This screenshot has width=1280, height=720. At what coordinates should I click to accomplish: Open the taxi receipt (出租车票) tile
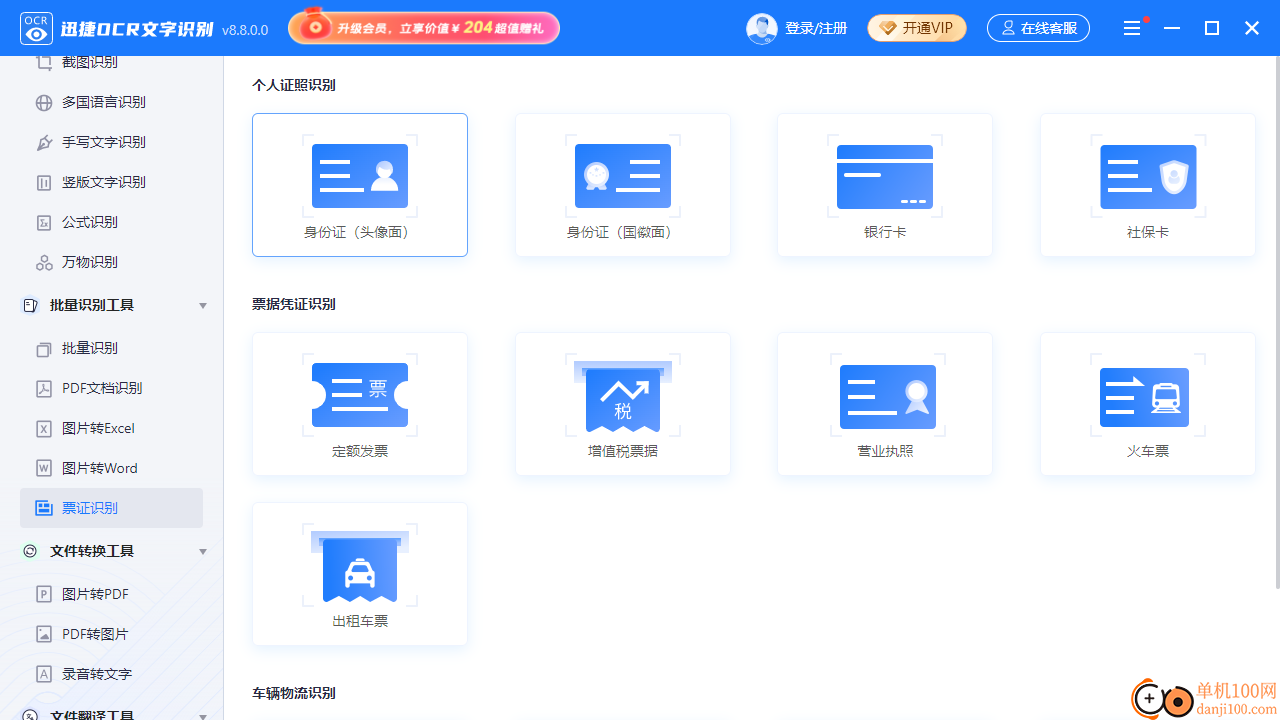[x=360, y=574]
